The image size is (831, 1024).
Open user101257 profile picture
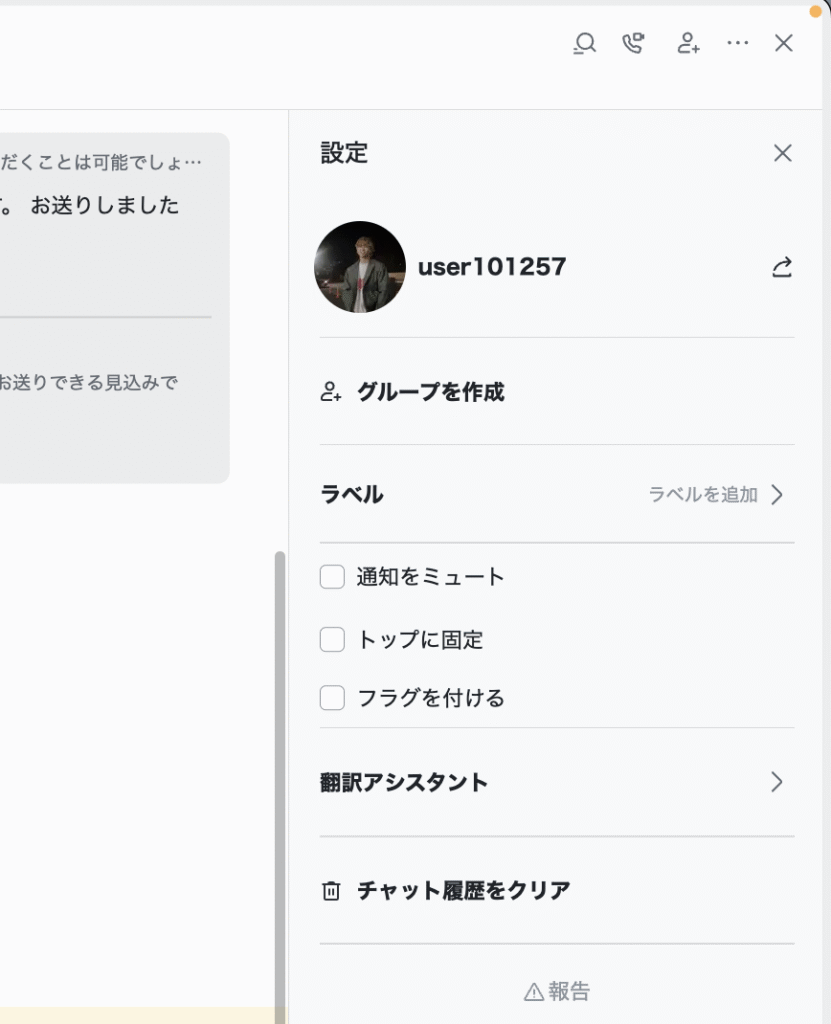tap(360, 267)
